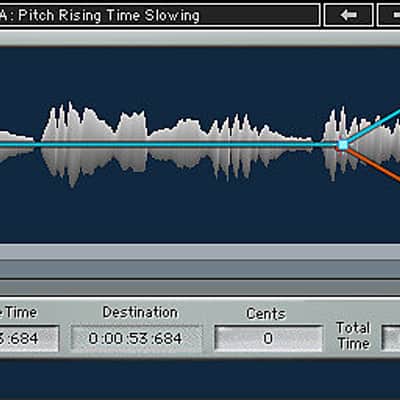Select the cyan square breakpoint on the waveform
The image size is (400, 400).
pos(342,145)
